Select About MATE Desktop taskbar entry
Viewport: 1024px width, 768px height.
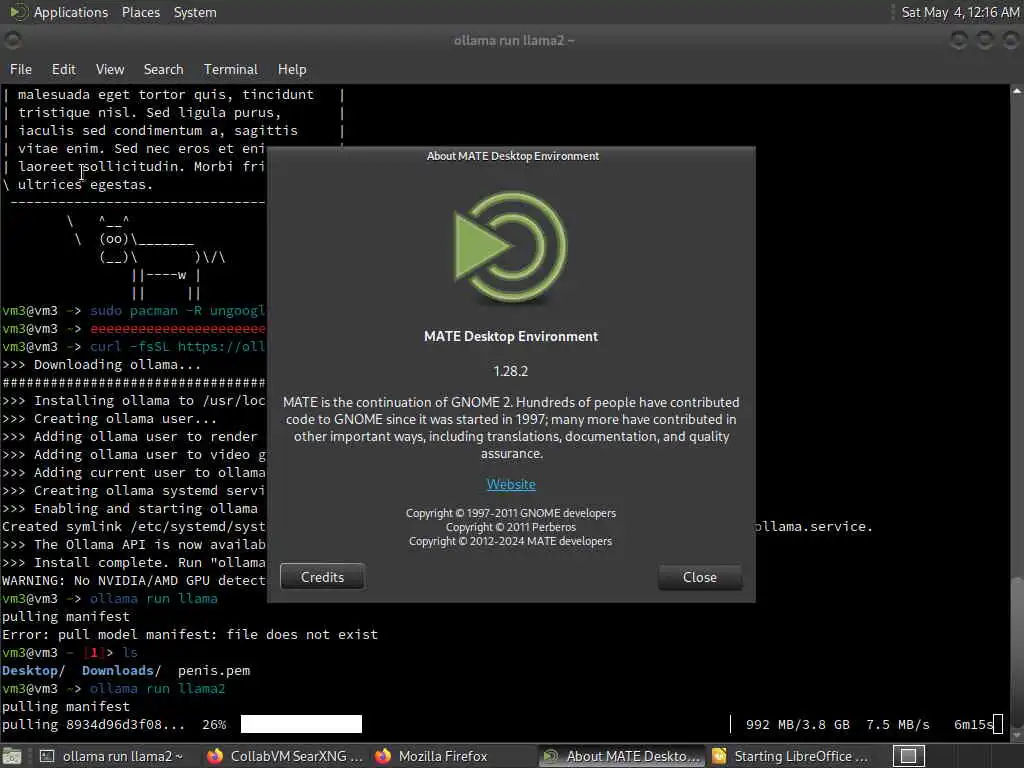(622, 756)
